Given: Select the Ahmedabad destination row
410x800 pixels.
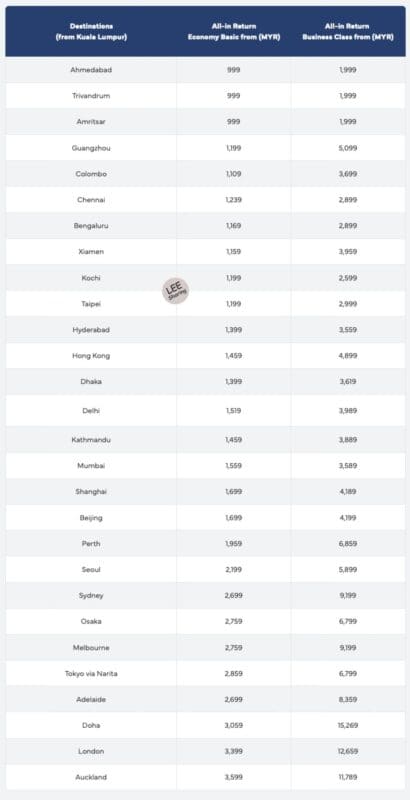Looking at the screenshot, I should (206, 70).
